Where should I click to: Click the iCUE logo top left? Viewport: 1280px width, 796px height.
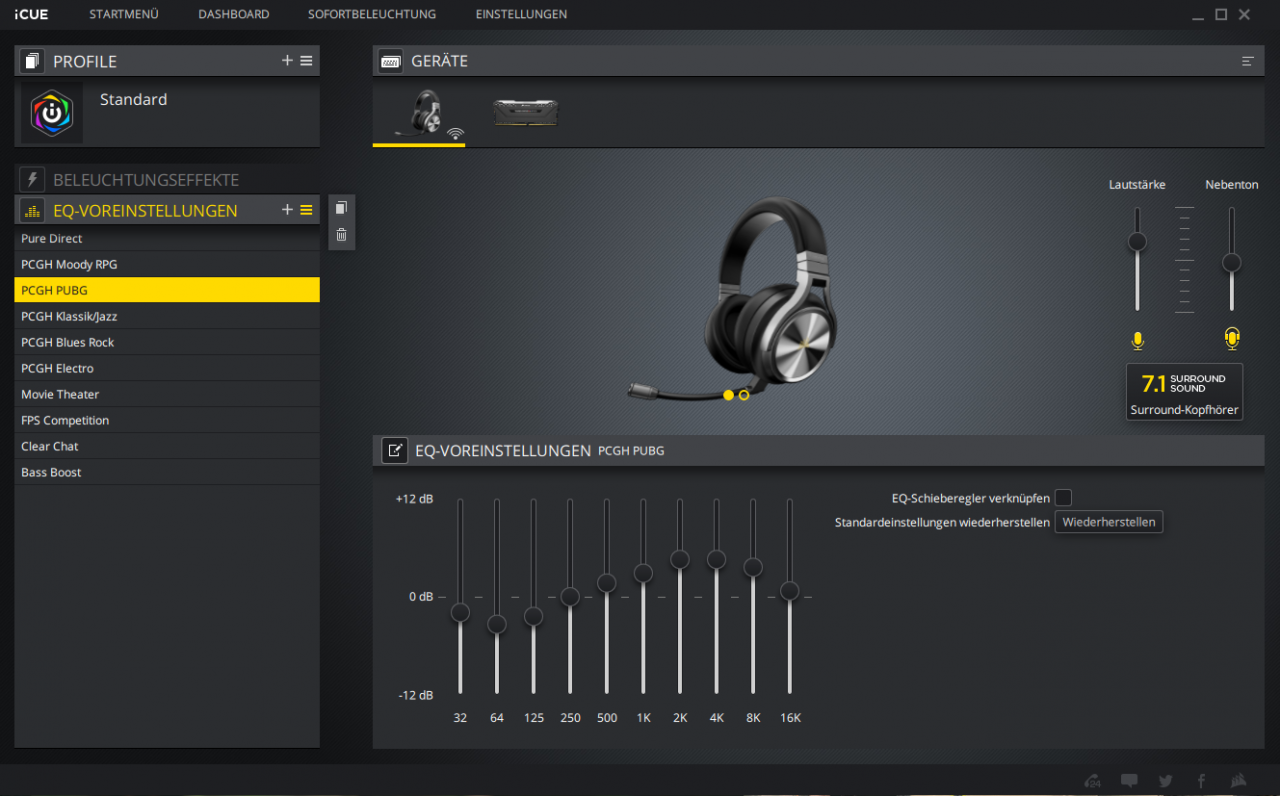[31, 14]
